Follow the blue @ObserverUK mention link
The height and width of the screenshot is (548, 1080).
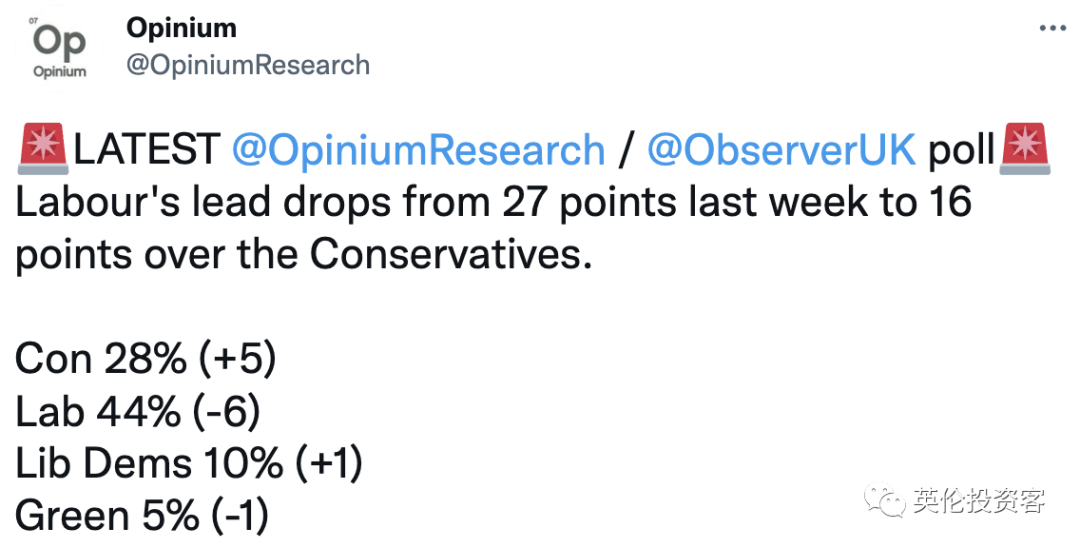(782, 151)
